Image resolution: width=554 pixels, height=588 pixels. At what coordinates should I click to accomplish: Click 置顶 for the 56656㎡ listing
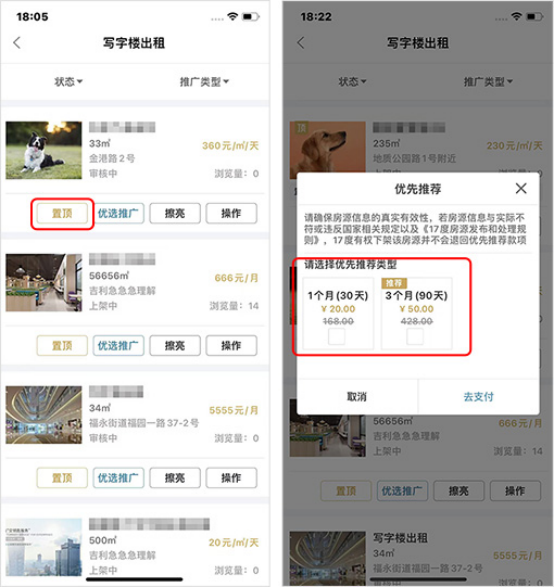[x=62, y=345]
